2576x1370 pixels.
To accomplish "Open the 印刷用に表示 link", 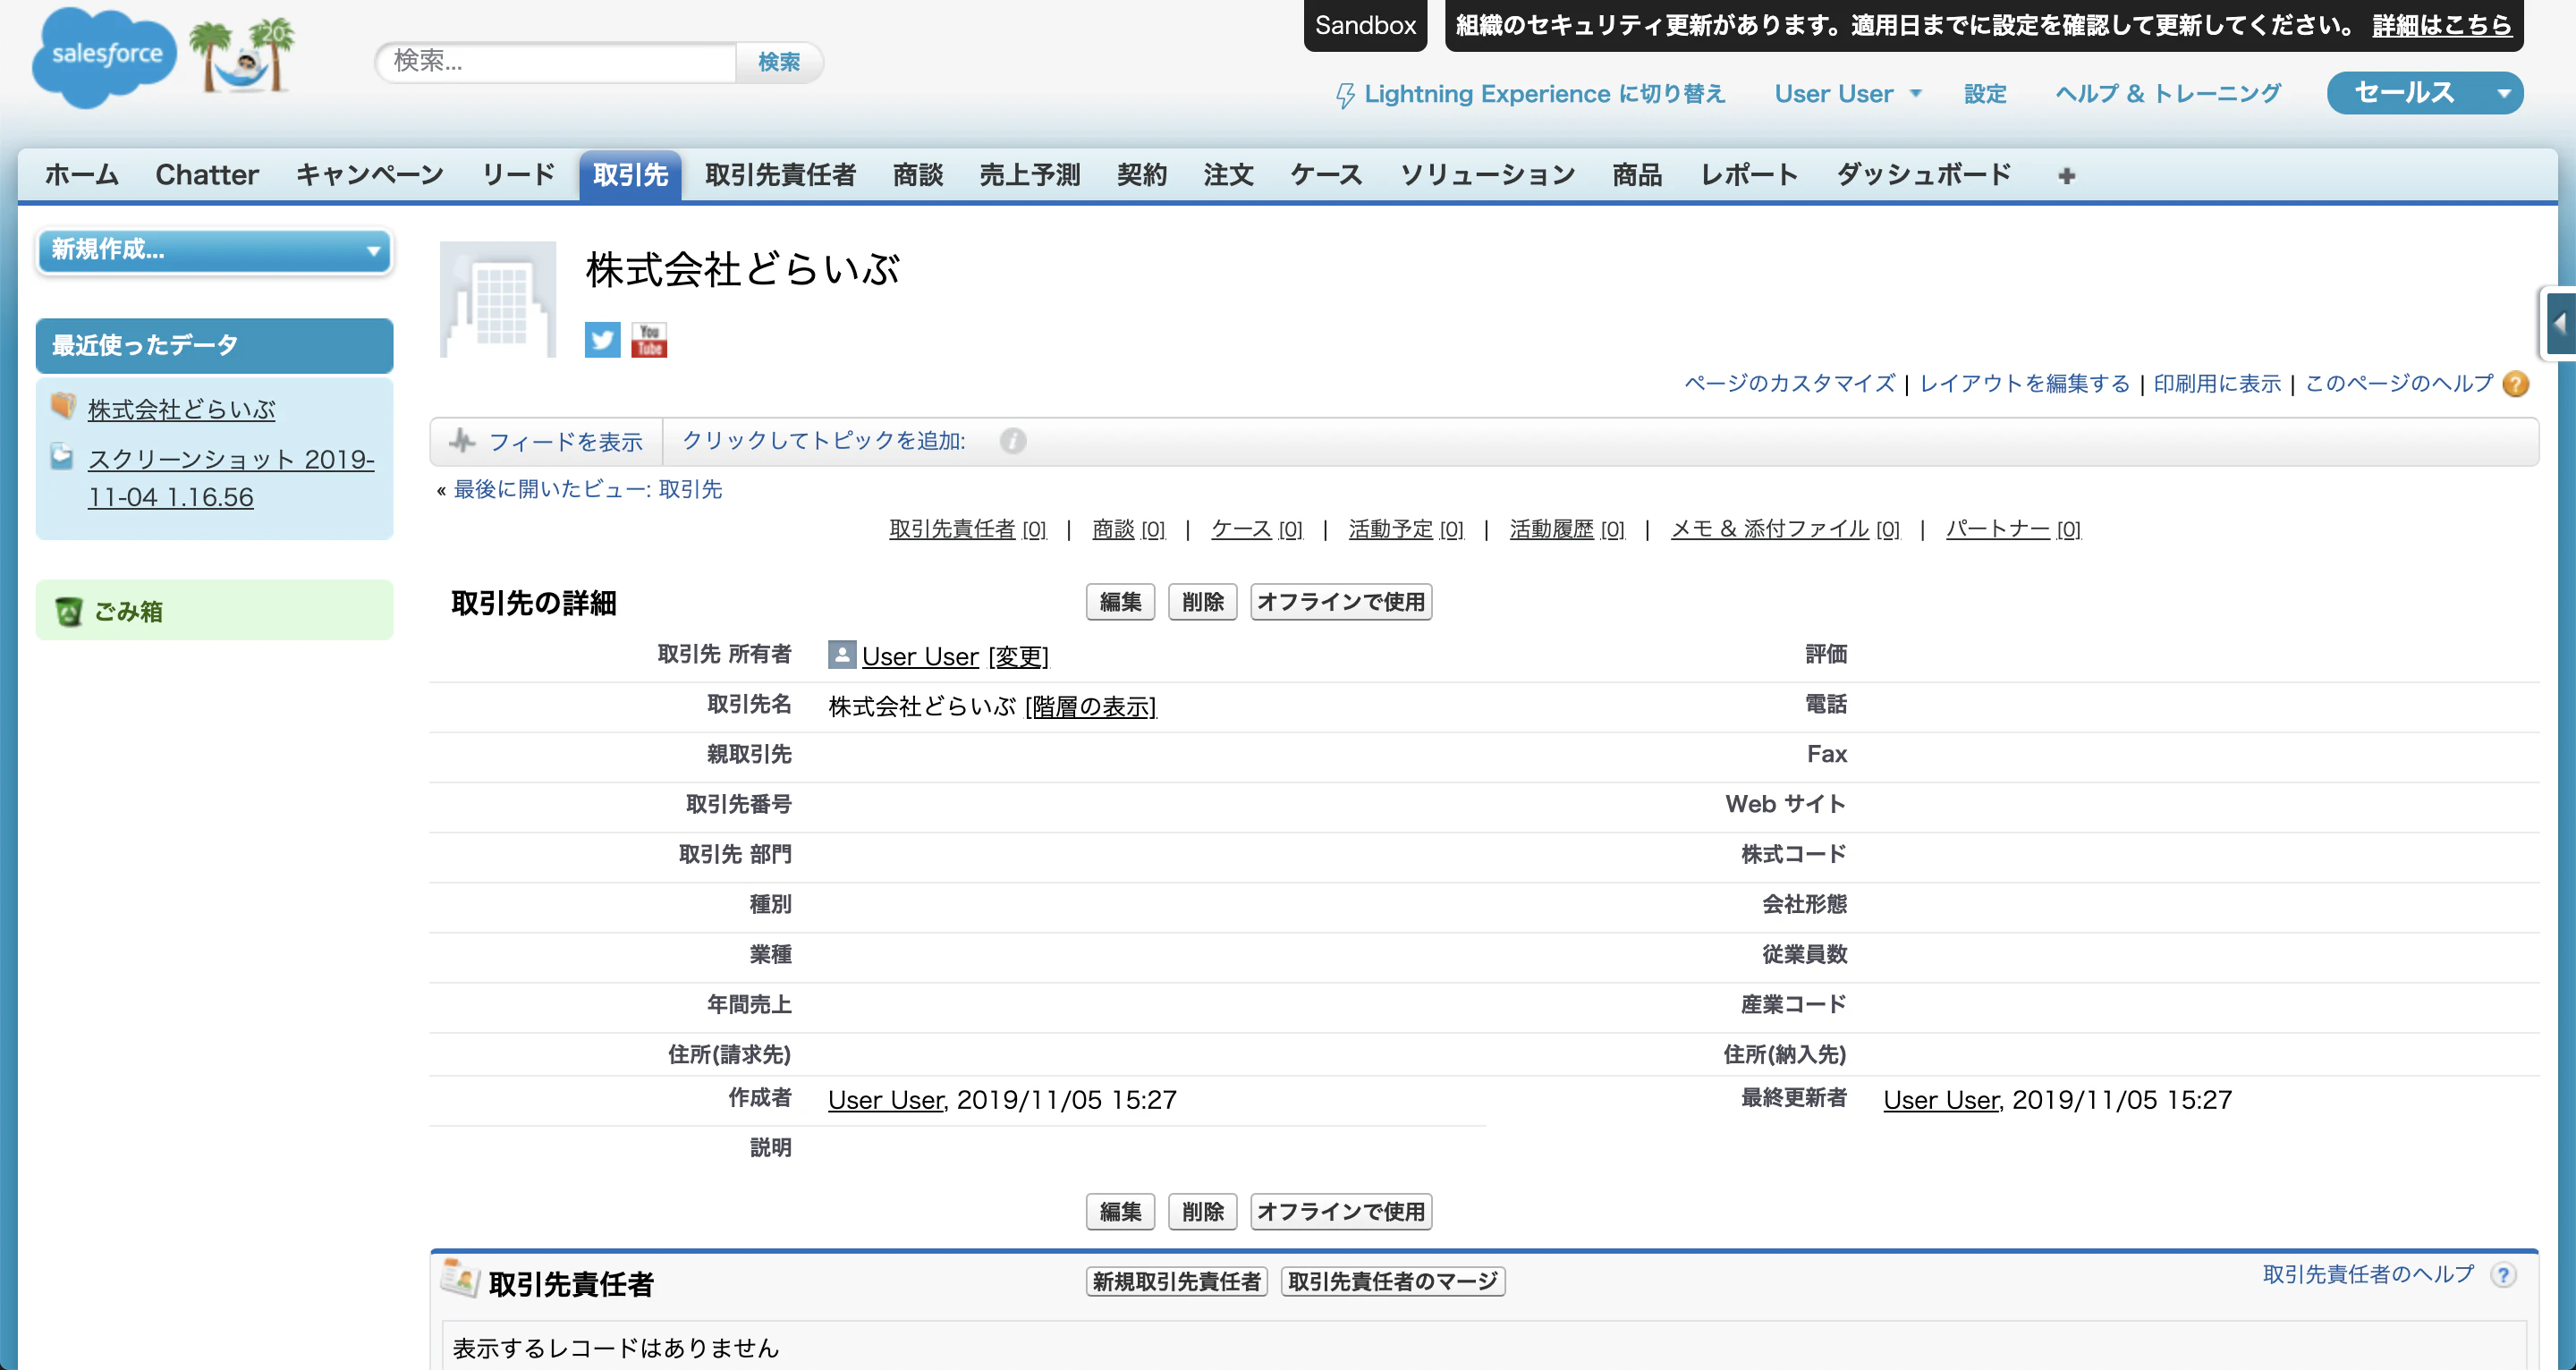I will (2217, 384).
